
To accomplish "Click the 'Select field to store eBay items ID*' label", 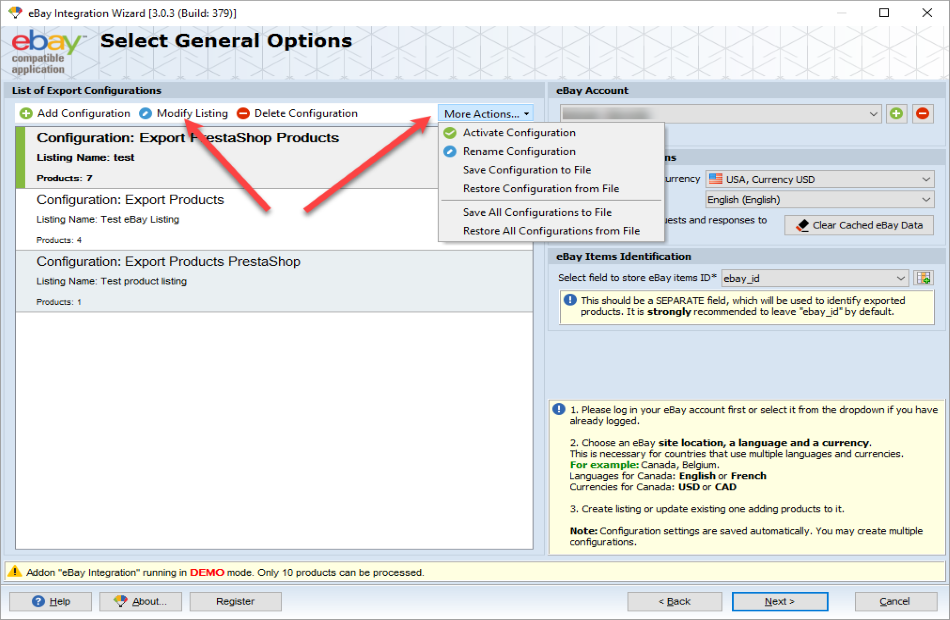I will (637, 278).
